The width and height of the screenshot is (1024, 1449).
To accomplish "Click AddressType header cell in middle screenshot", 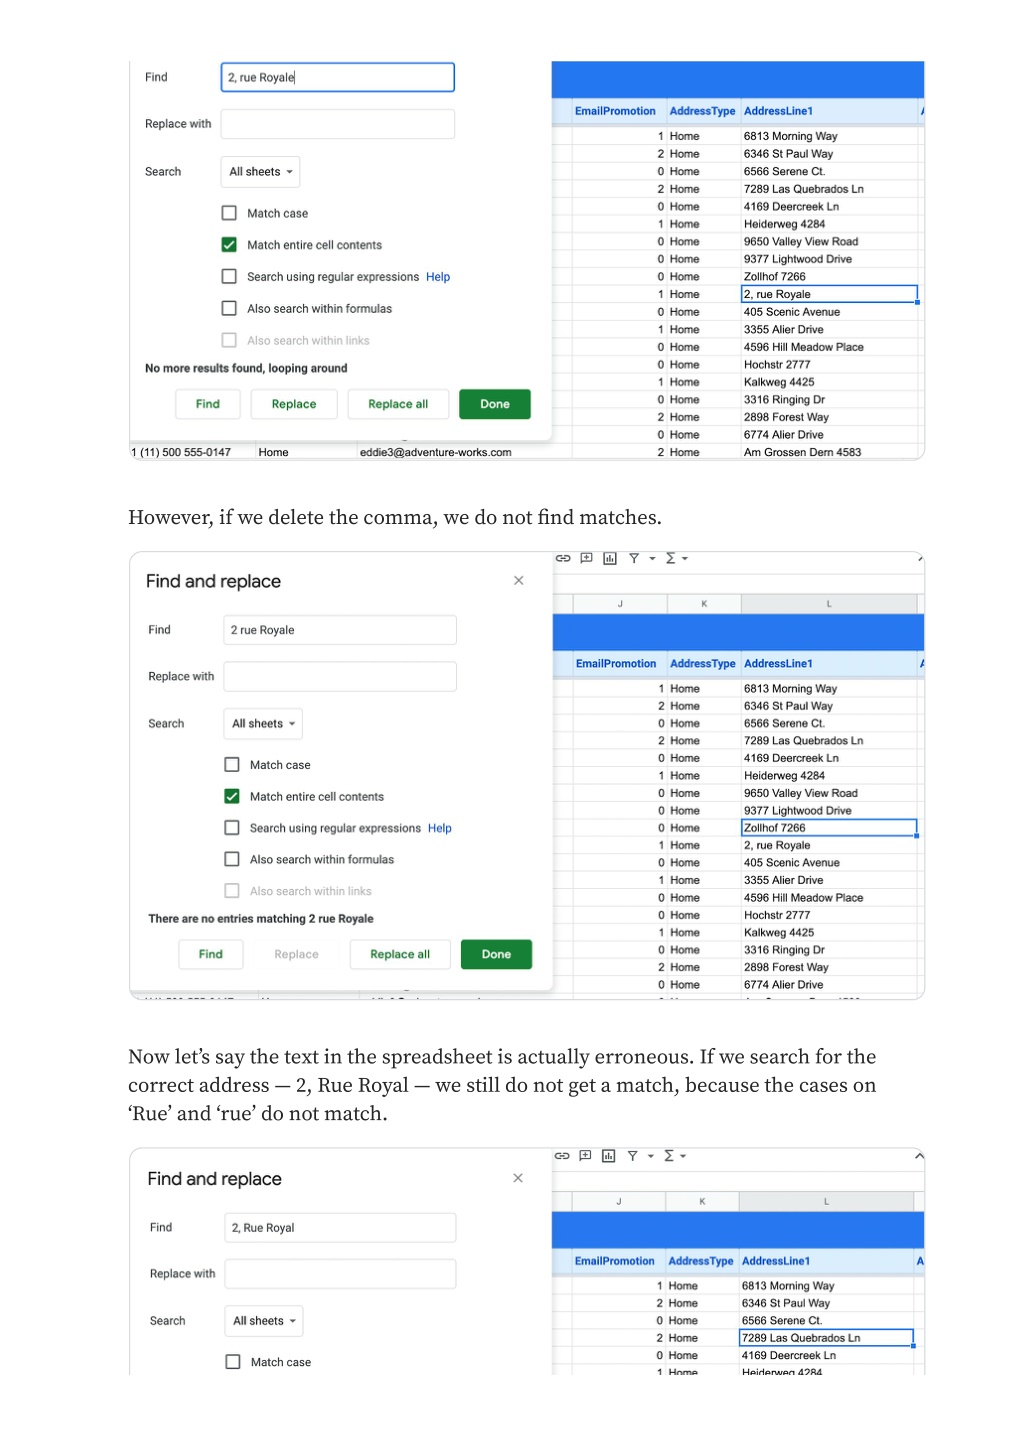I will [703, 663].
